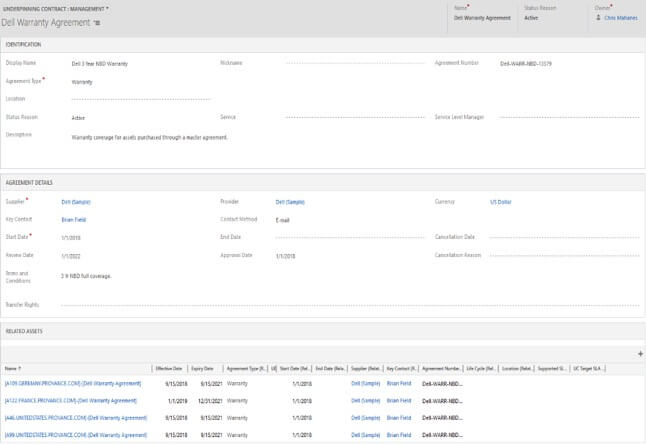The height and width of the screenshot is (444, 646).
Task: Open Brian Field in the A122 France row
Action: click(399, 401)
